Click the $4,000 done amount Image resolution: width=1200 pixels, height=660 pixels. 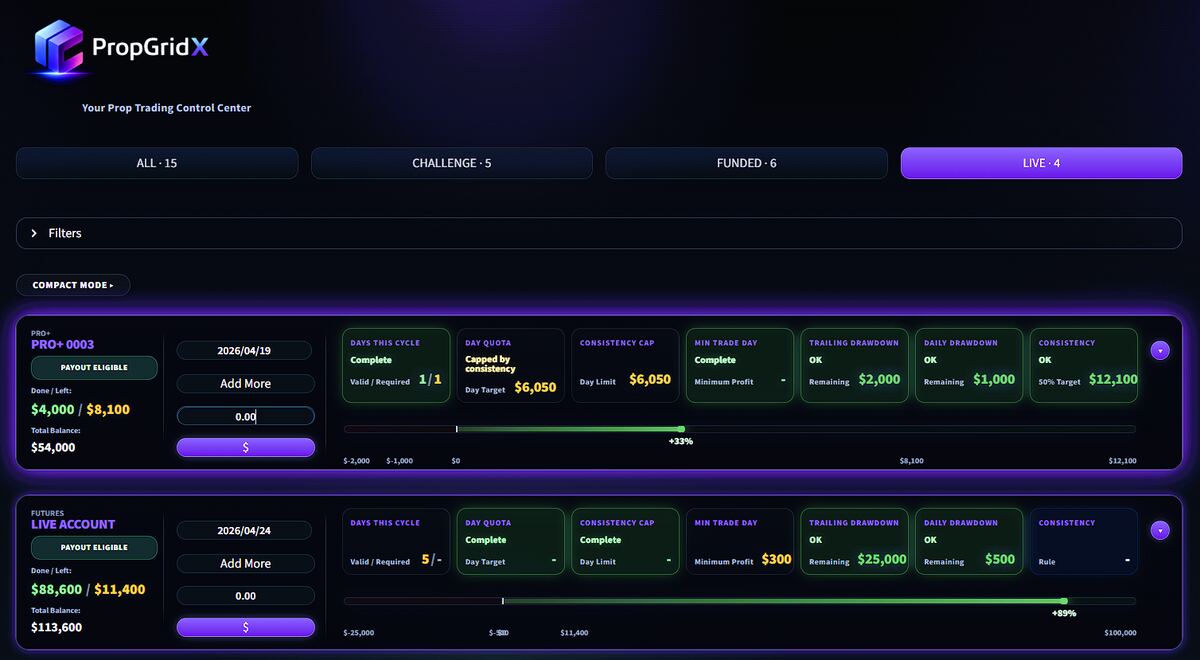click(x=53, y=410)
